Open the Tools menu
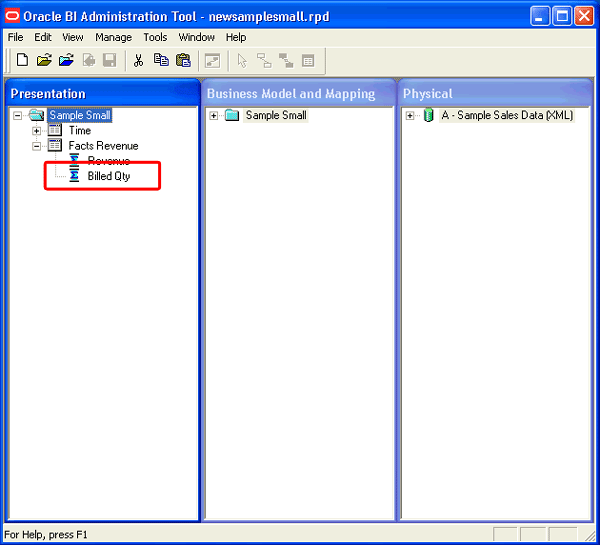 [x=155, y=37]
